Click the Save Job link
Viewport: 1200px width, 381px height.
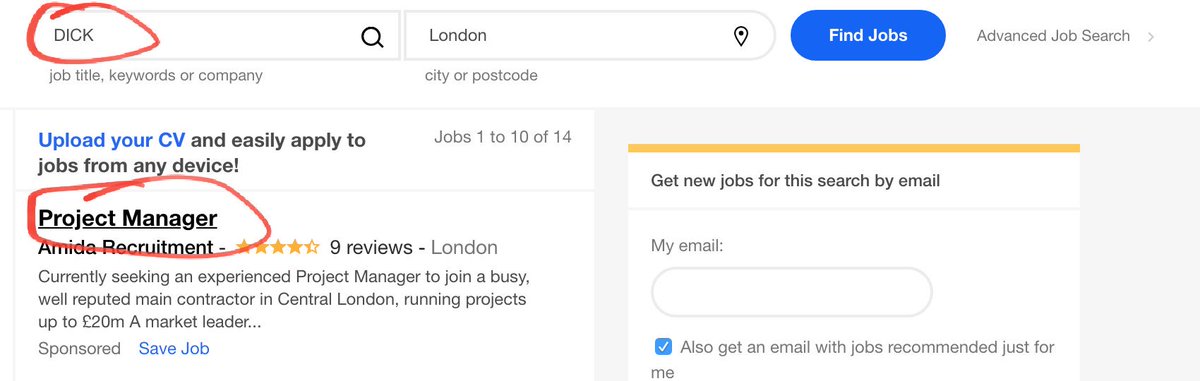coord(174,349)
